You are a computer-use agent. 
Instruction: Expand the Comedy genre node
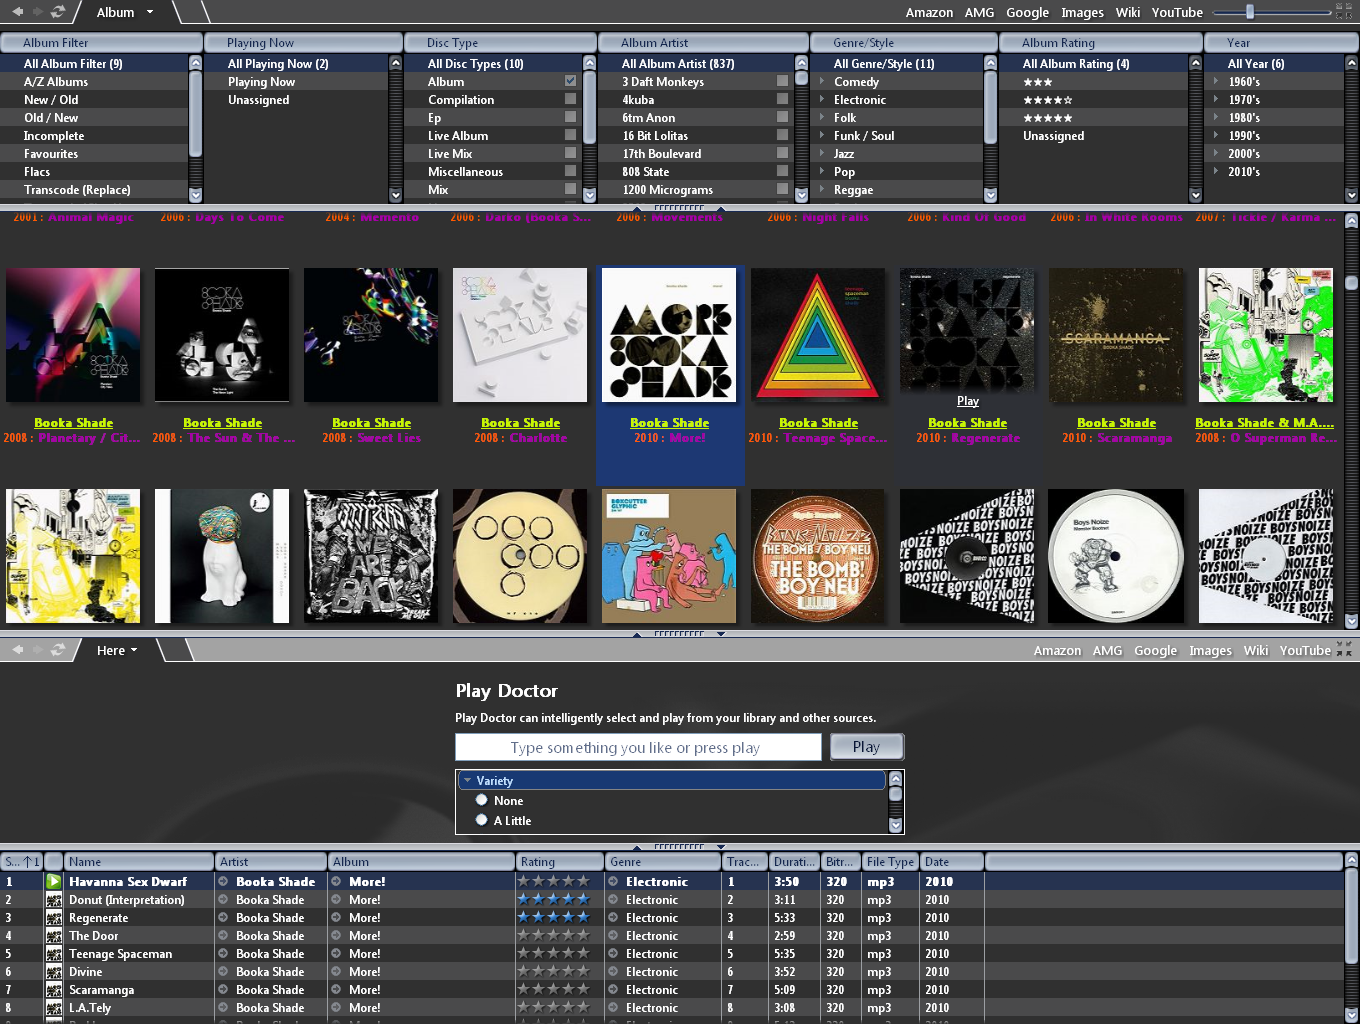pos(822,81)
